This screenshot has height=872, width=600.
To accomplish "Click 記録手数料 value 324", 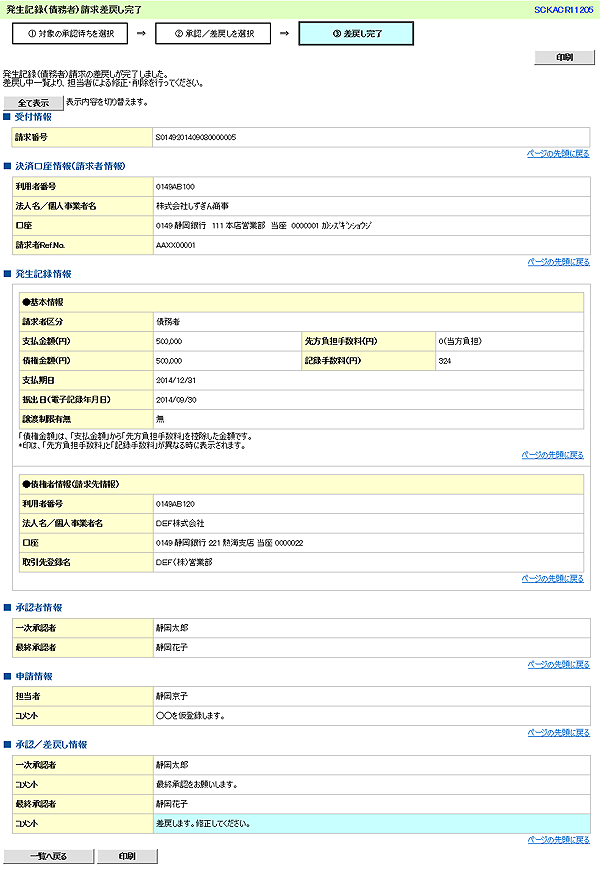I will point(444,361).
